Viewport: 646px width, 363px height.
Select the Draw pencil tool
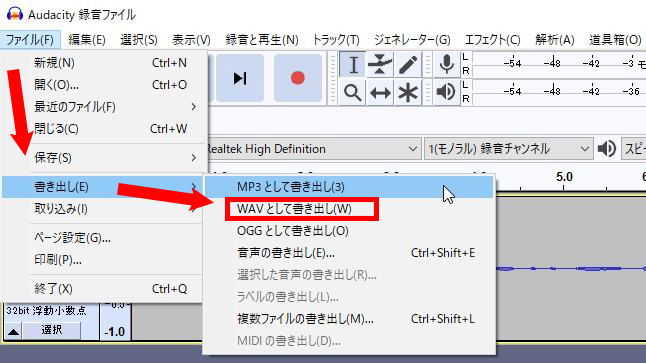click(407, 65)
